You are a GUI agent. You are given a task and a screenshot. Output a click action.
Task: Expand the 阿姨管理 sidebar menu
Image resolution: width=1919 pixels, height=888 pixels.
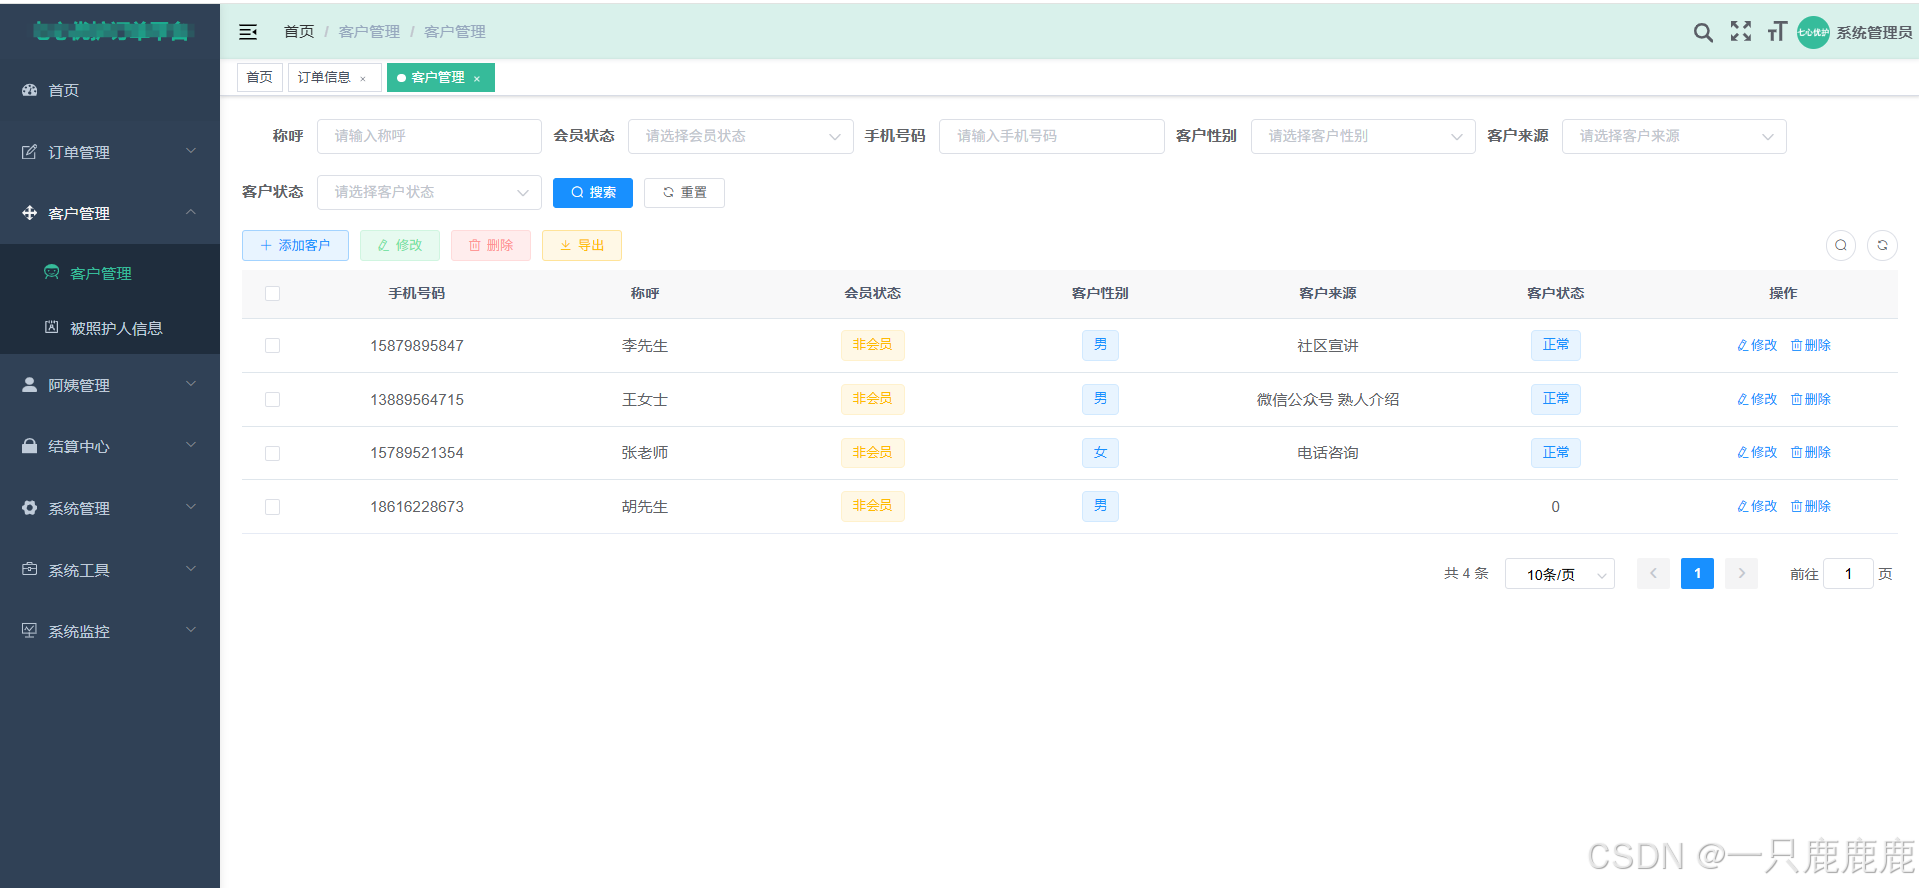pyautogui.click(x=110, y=385)
